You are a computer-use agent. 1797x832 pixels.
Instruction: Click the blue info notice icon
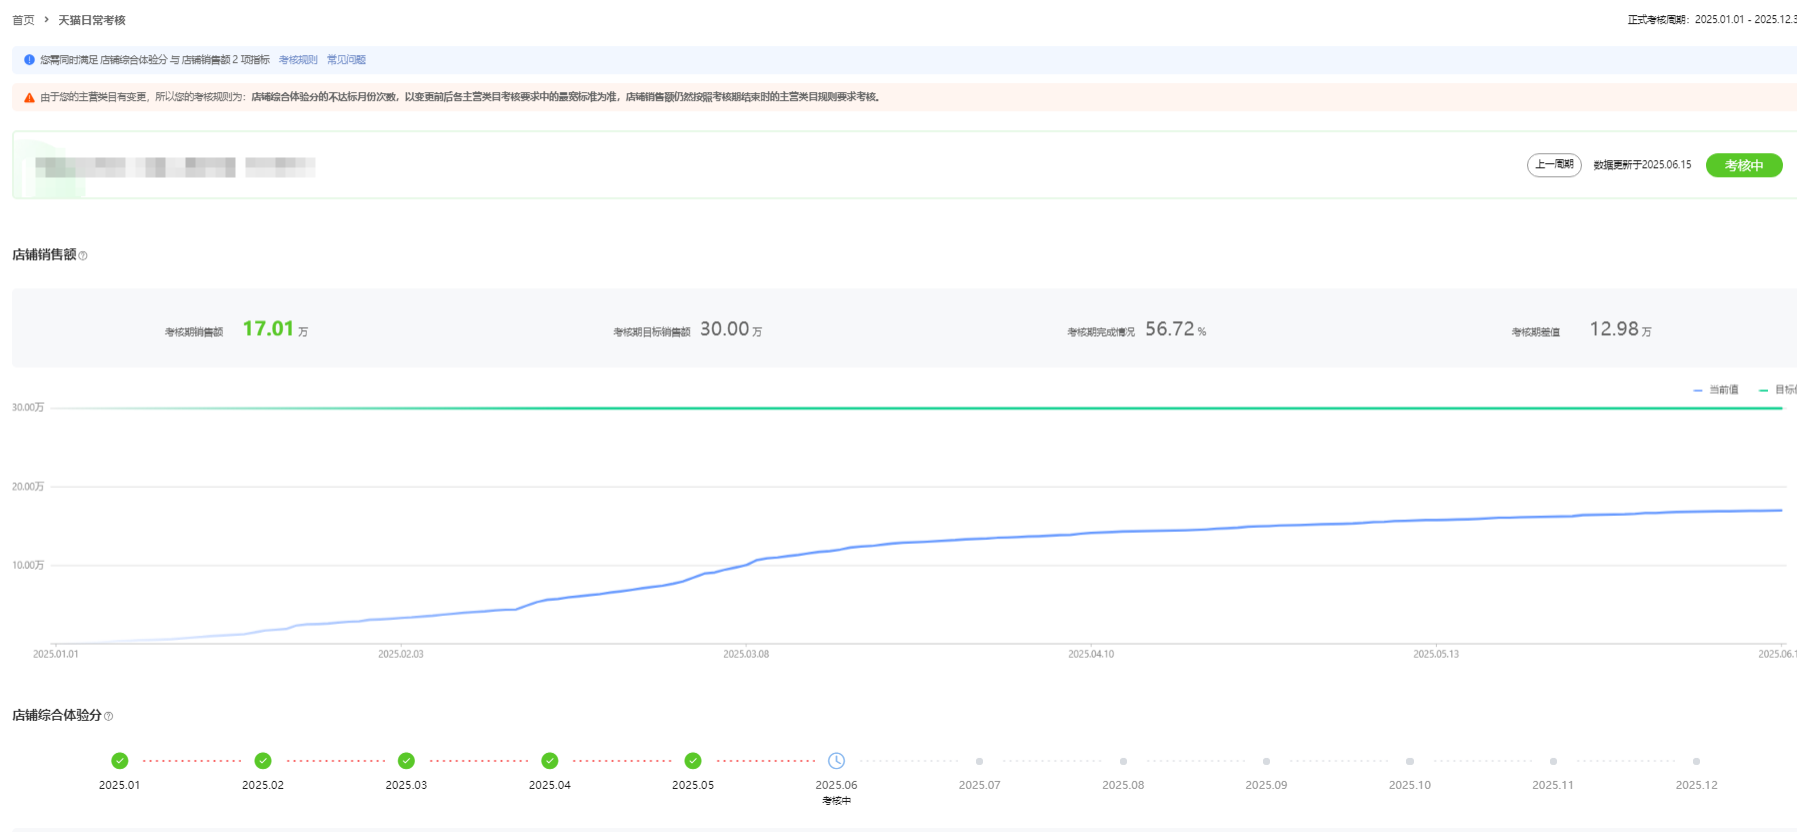29,60
